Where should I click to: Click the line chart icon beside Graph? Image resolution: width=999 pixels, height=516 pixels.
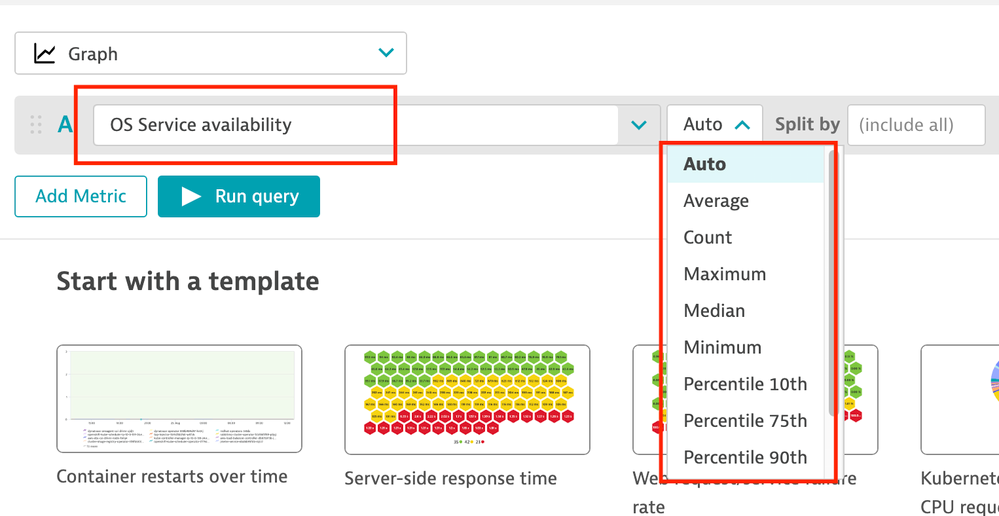[x=45, y=54]
